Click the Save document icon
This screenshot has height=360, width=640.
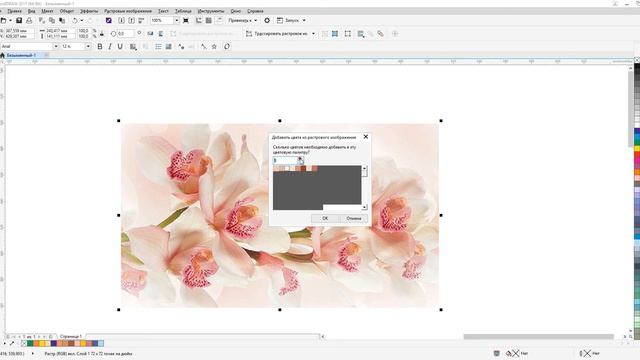[x=19, y=20]
